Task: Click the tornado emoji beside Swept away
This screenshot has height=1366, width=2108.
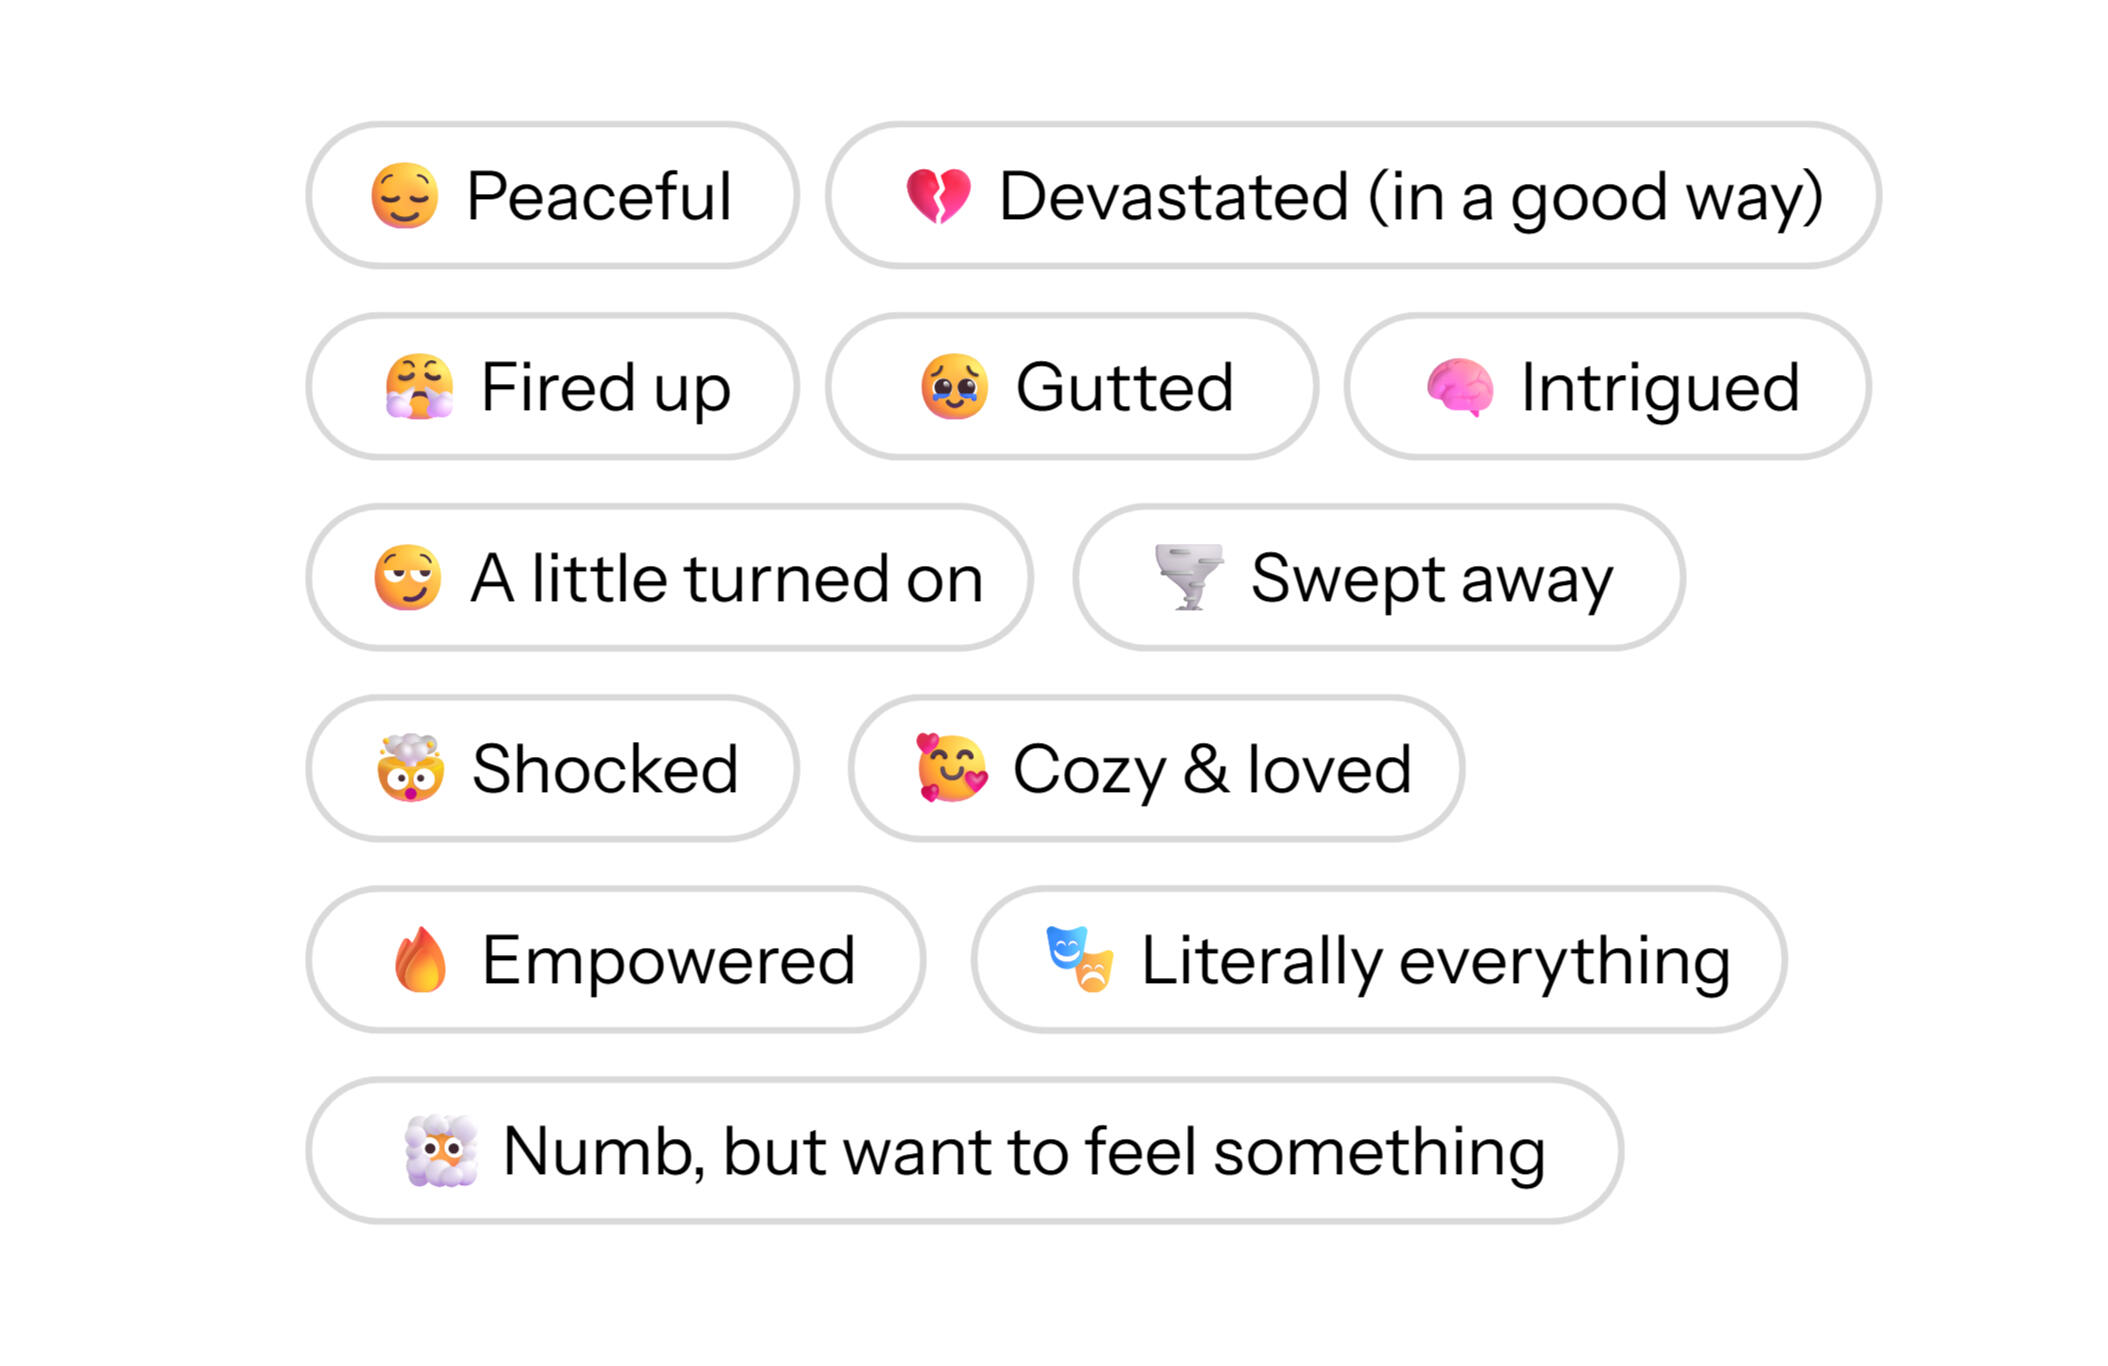Action: [1188, 577]
